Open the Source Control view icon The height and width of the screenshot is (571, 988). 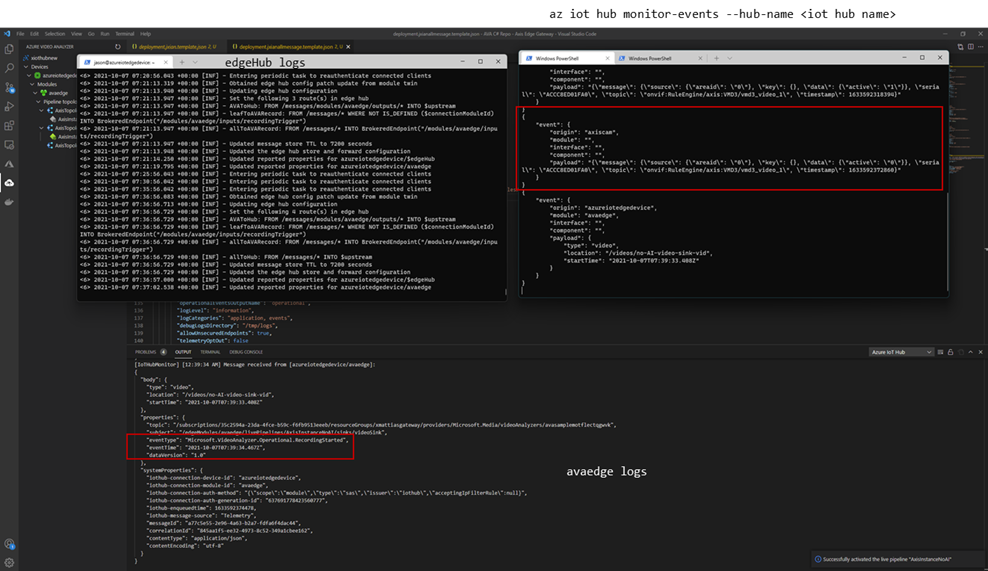pos(9,88)
